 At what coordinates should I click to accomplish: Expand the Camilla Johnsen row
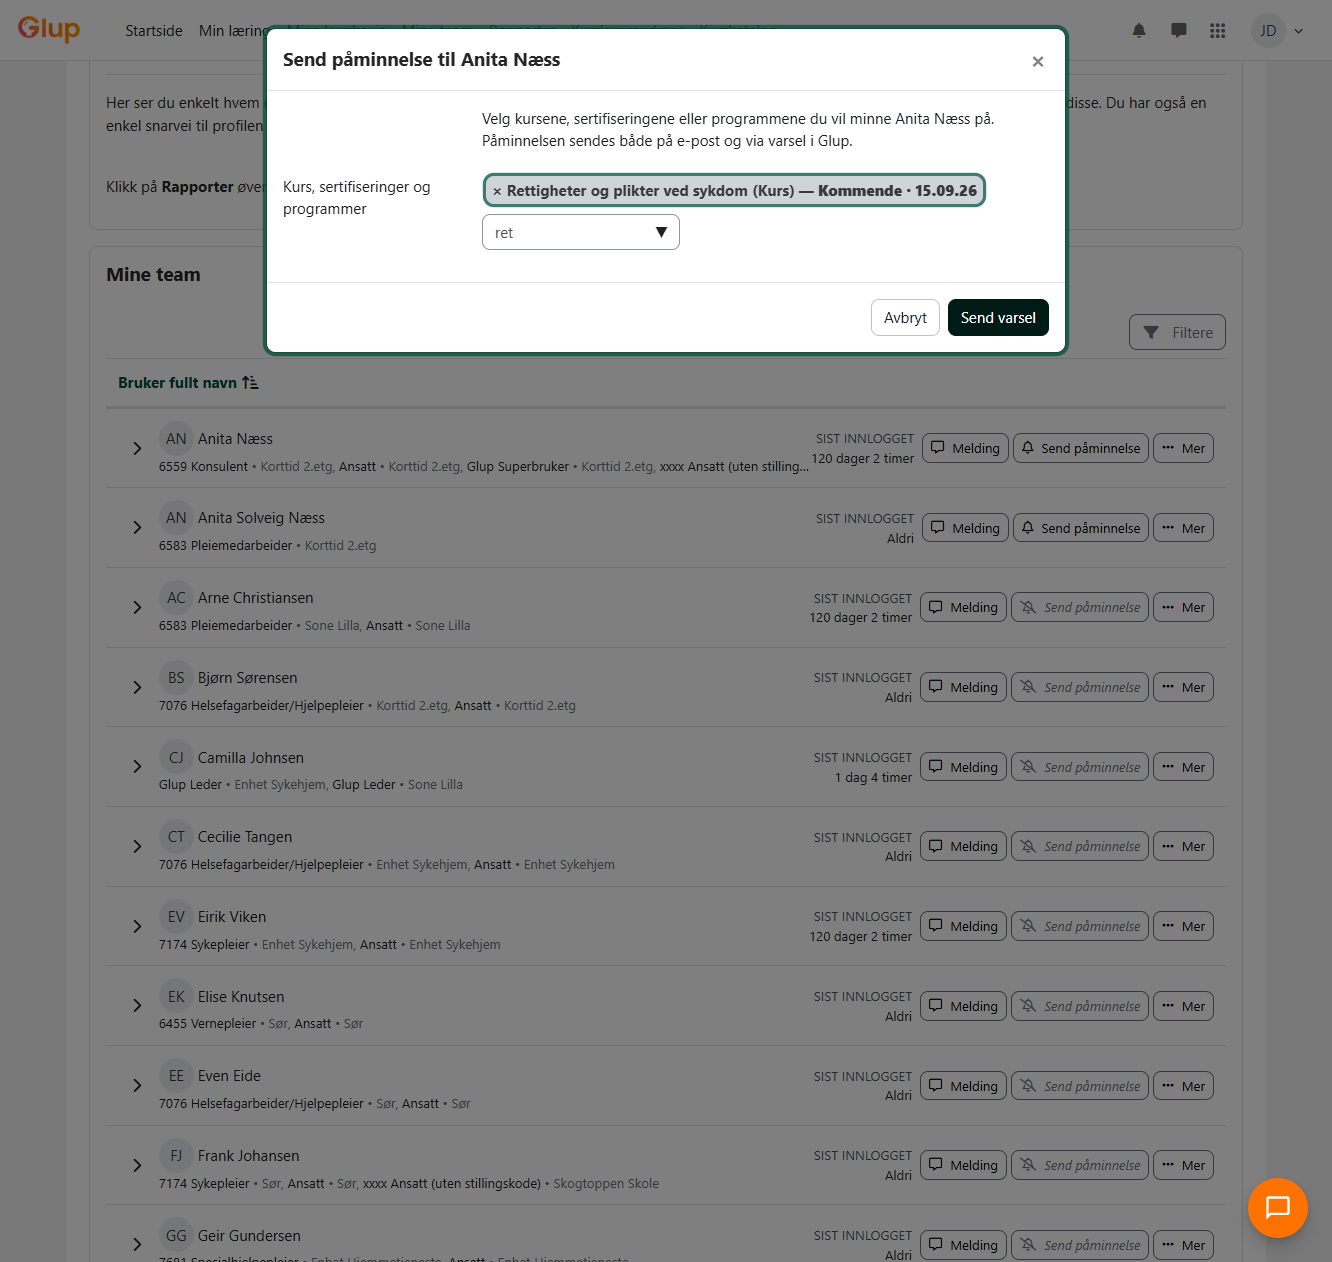(137, 767)
